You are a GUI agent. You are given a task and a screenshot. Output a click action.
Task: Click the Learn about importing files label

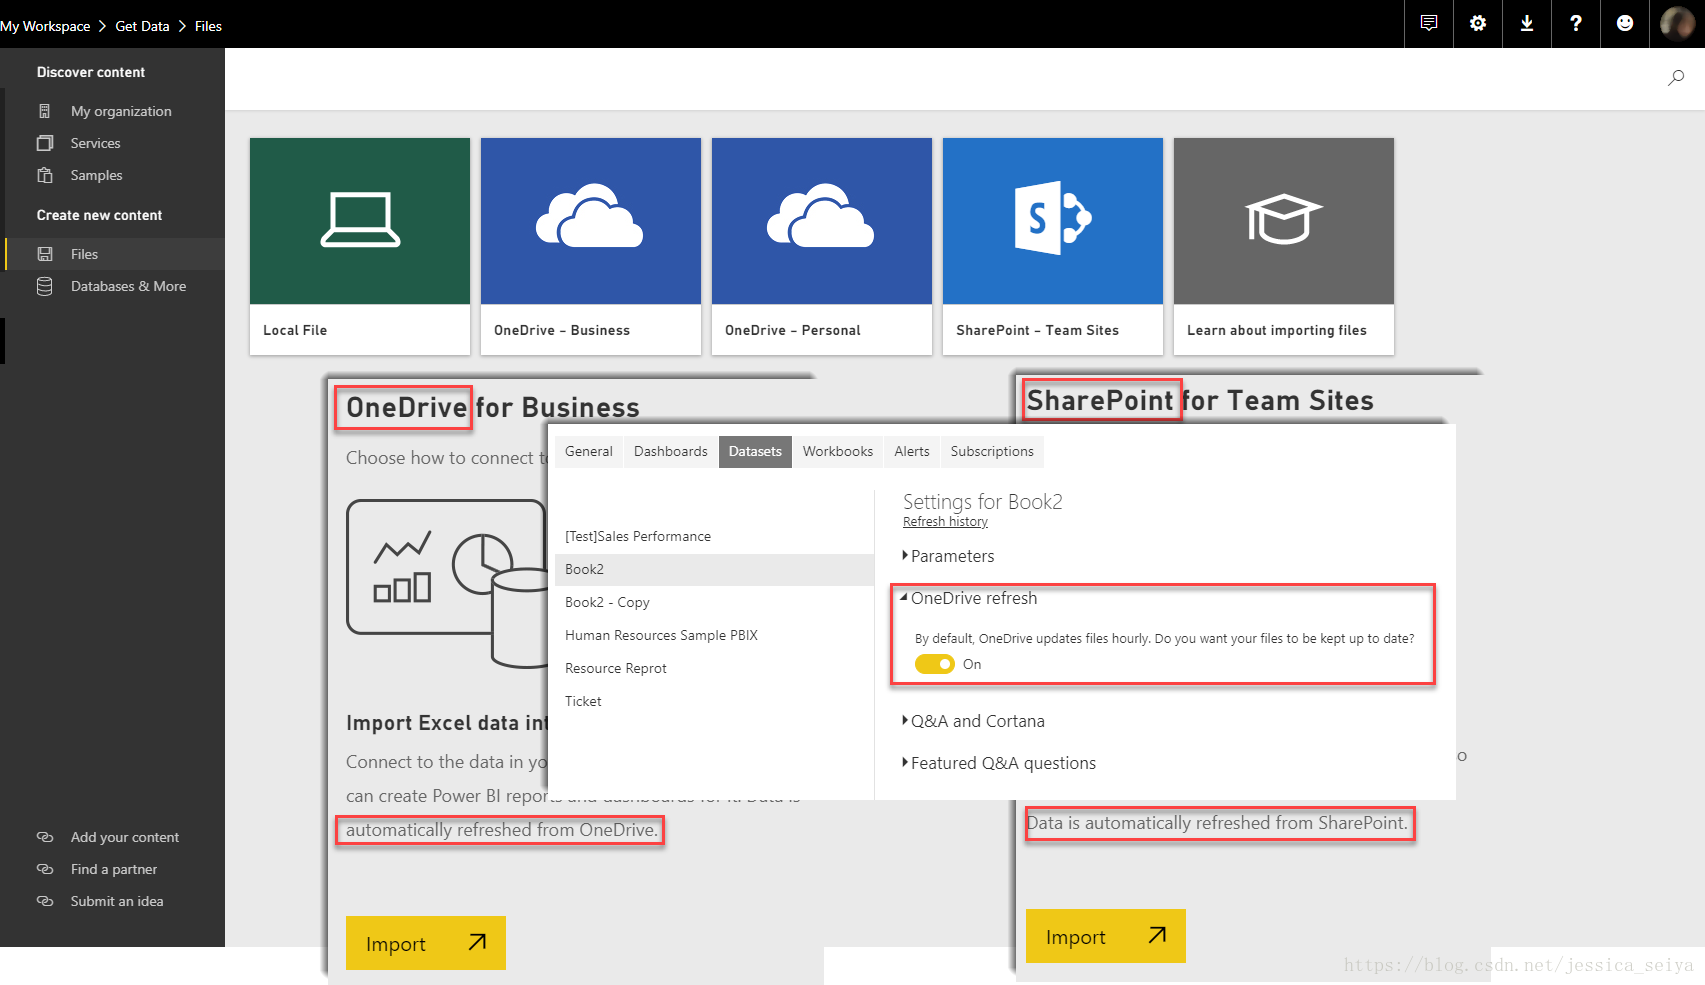(1277, 330)
